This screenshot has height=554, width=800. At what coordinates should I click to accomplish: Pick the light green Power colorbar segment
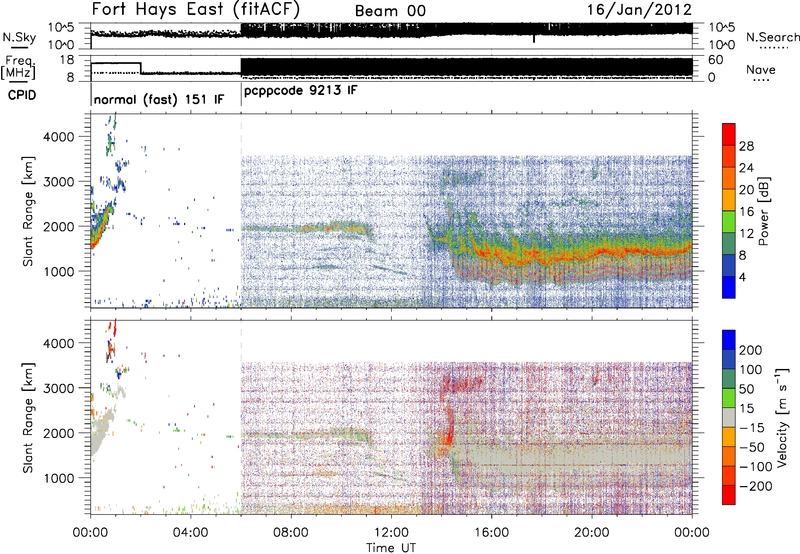point(729,222)
